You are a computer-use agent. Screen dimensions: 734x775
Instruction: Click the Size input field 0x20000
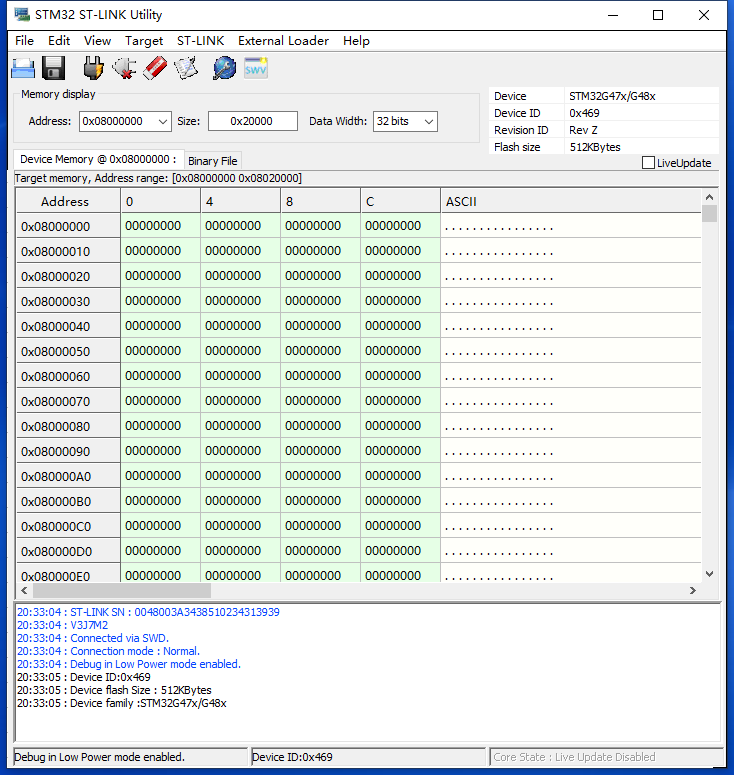click(253, 121)
